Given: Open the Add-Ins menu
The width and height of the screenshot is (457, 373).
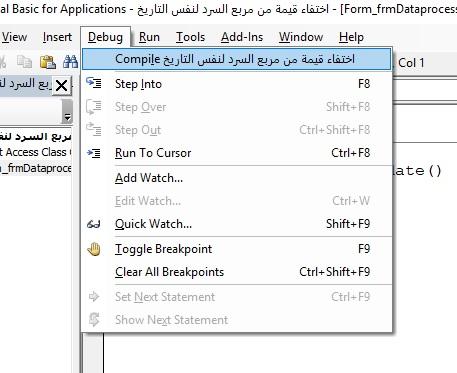Looking at the screenshot, I should point(242,37).
